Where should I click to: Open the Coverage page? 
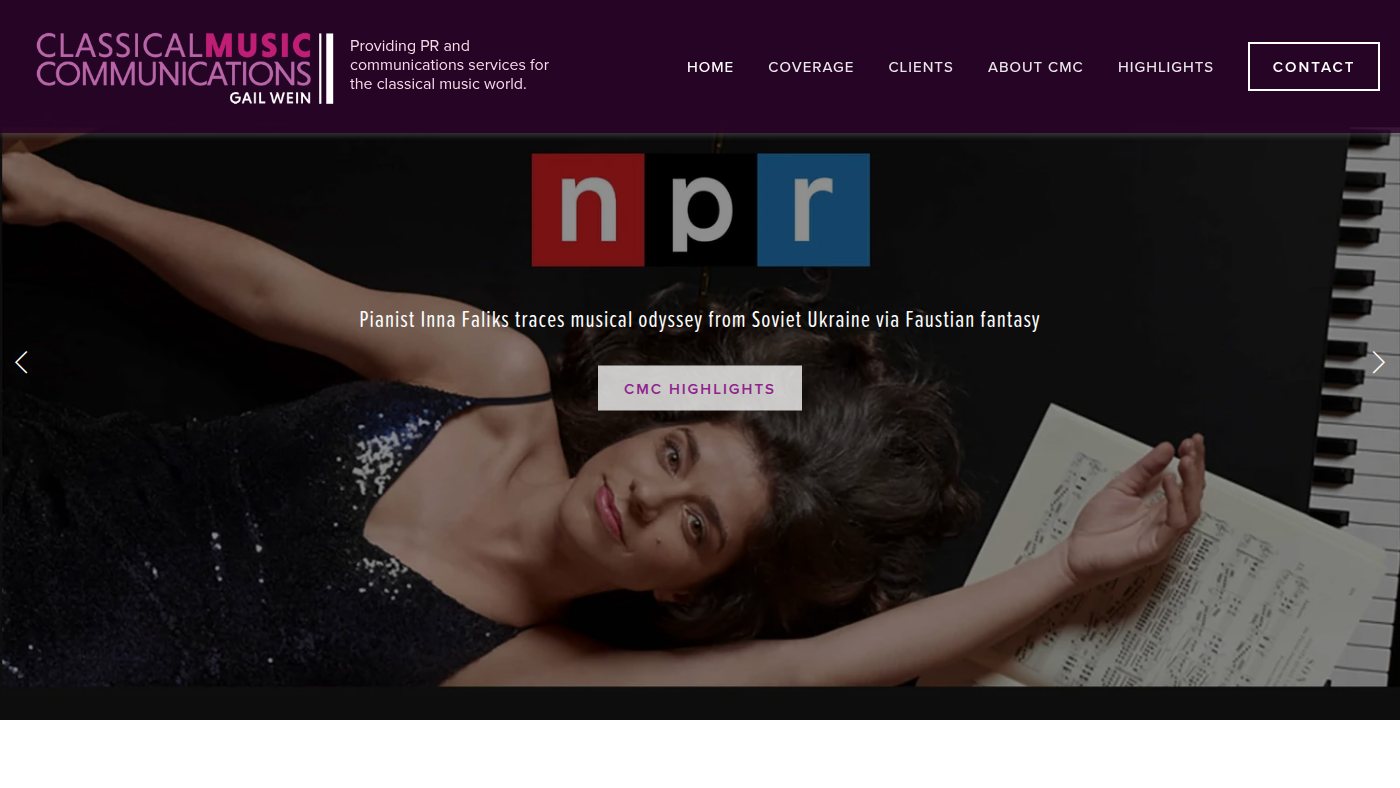pos(811,67)
